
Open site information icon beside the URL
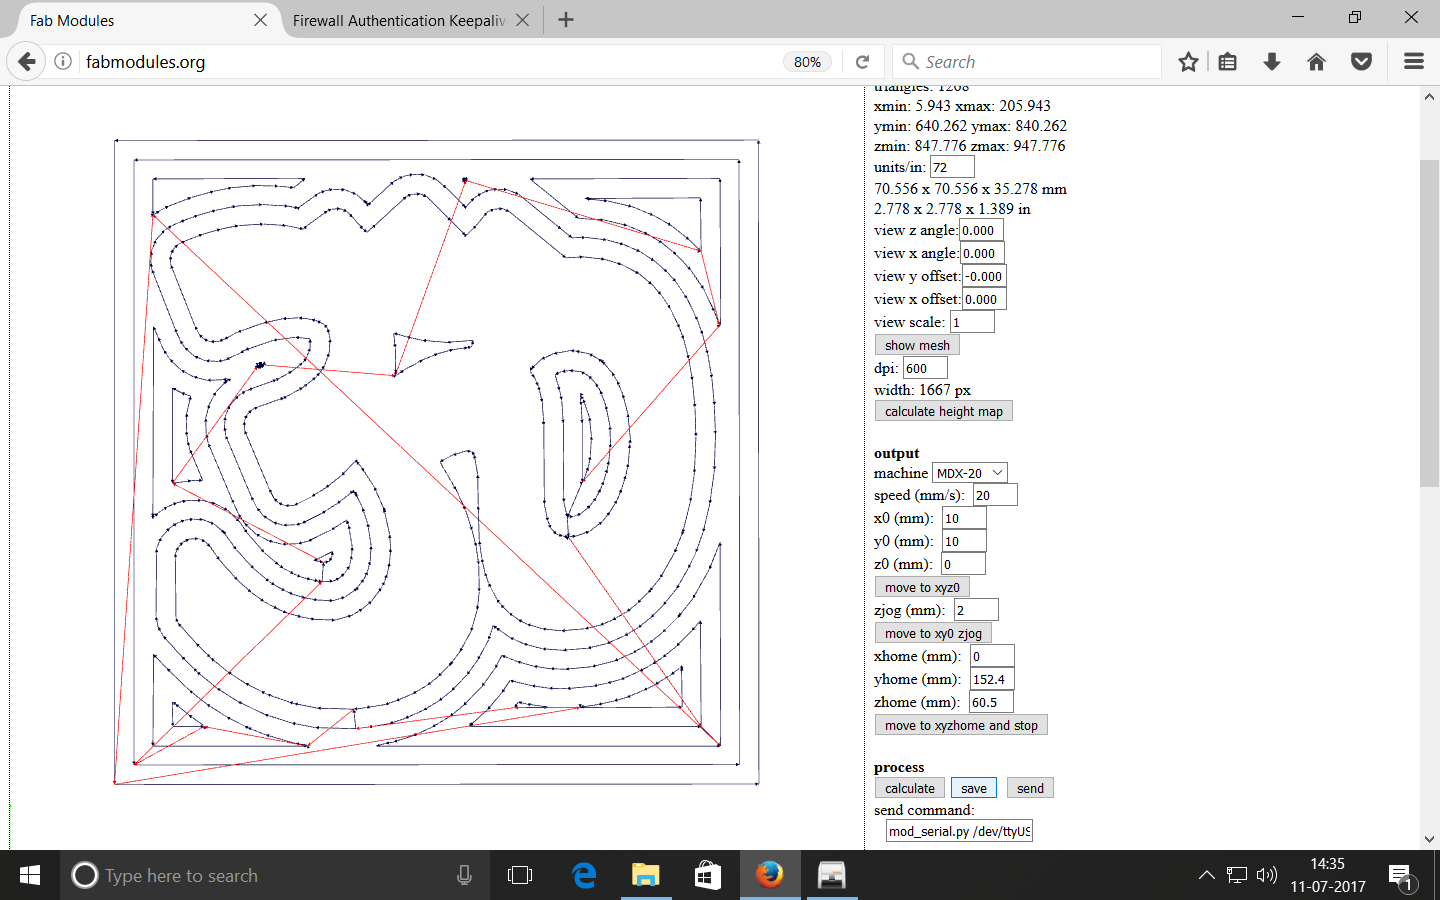point(63,62)
